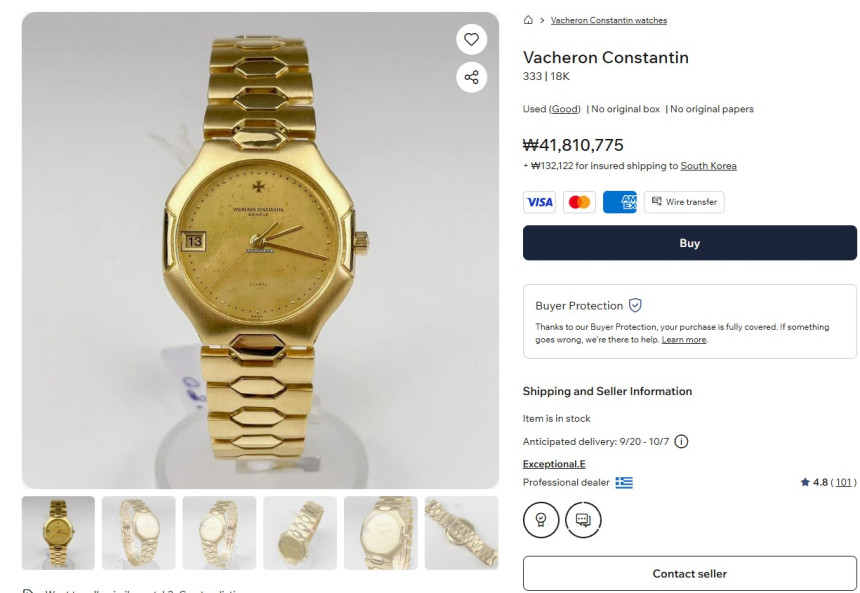
Task: Click the seller chat response icon
Action: (583, 519)
